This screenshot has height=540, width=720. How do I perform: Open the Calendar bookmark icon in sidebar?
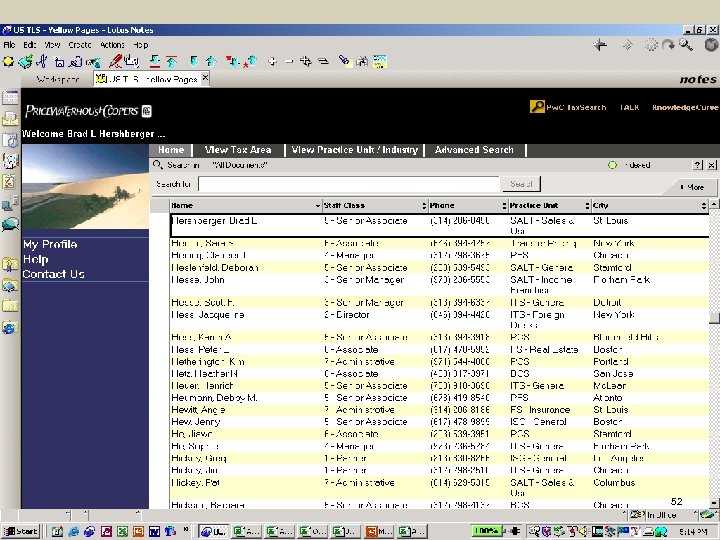(9, 140)
